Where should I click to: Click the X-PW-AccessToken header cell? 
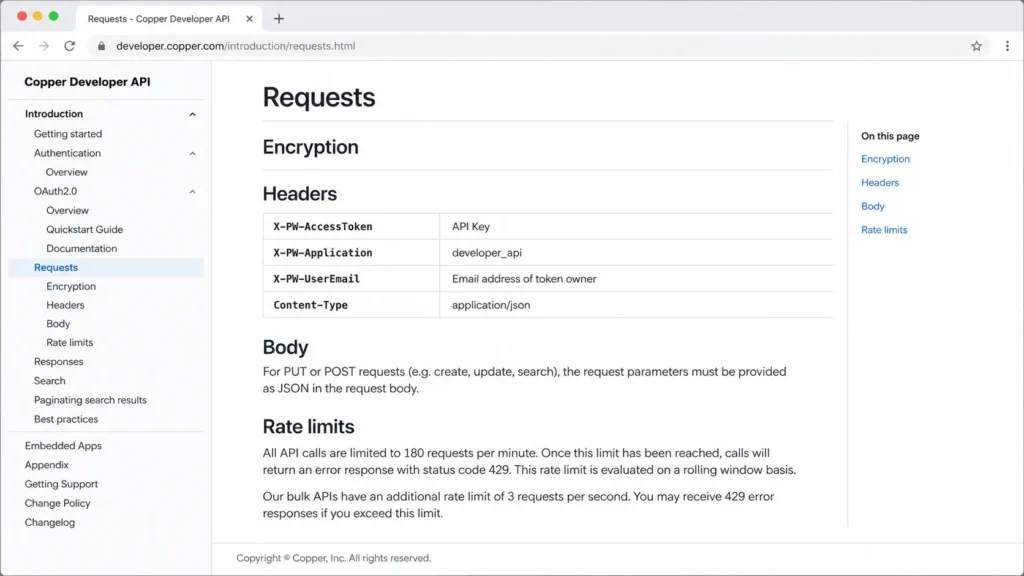click(351, 227)
